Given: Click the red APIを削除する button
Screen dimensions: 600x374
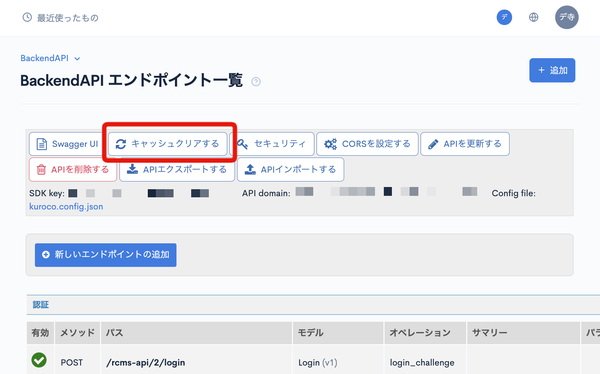Looking at the screenshot, I should point(73,170).
